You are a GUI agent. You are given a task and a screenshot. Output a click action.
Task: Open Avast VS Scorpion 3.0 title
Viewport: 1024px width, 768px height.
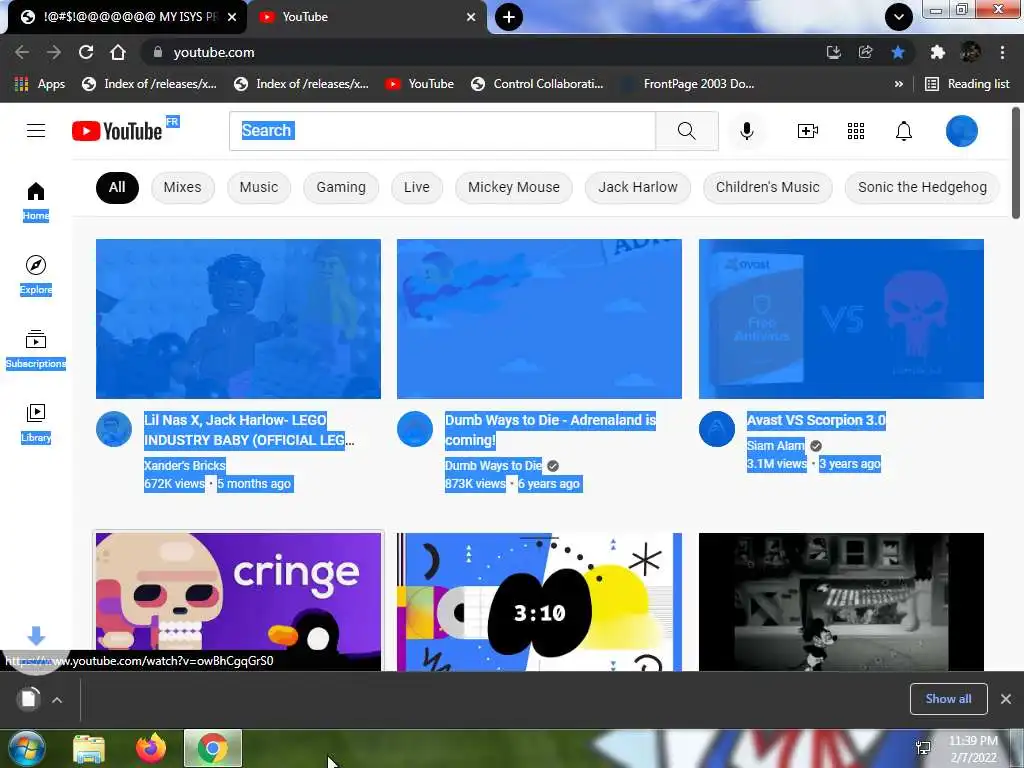(816, 420)
